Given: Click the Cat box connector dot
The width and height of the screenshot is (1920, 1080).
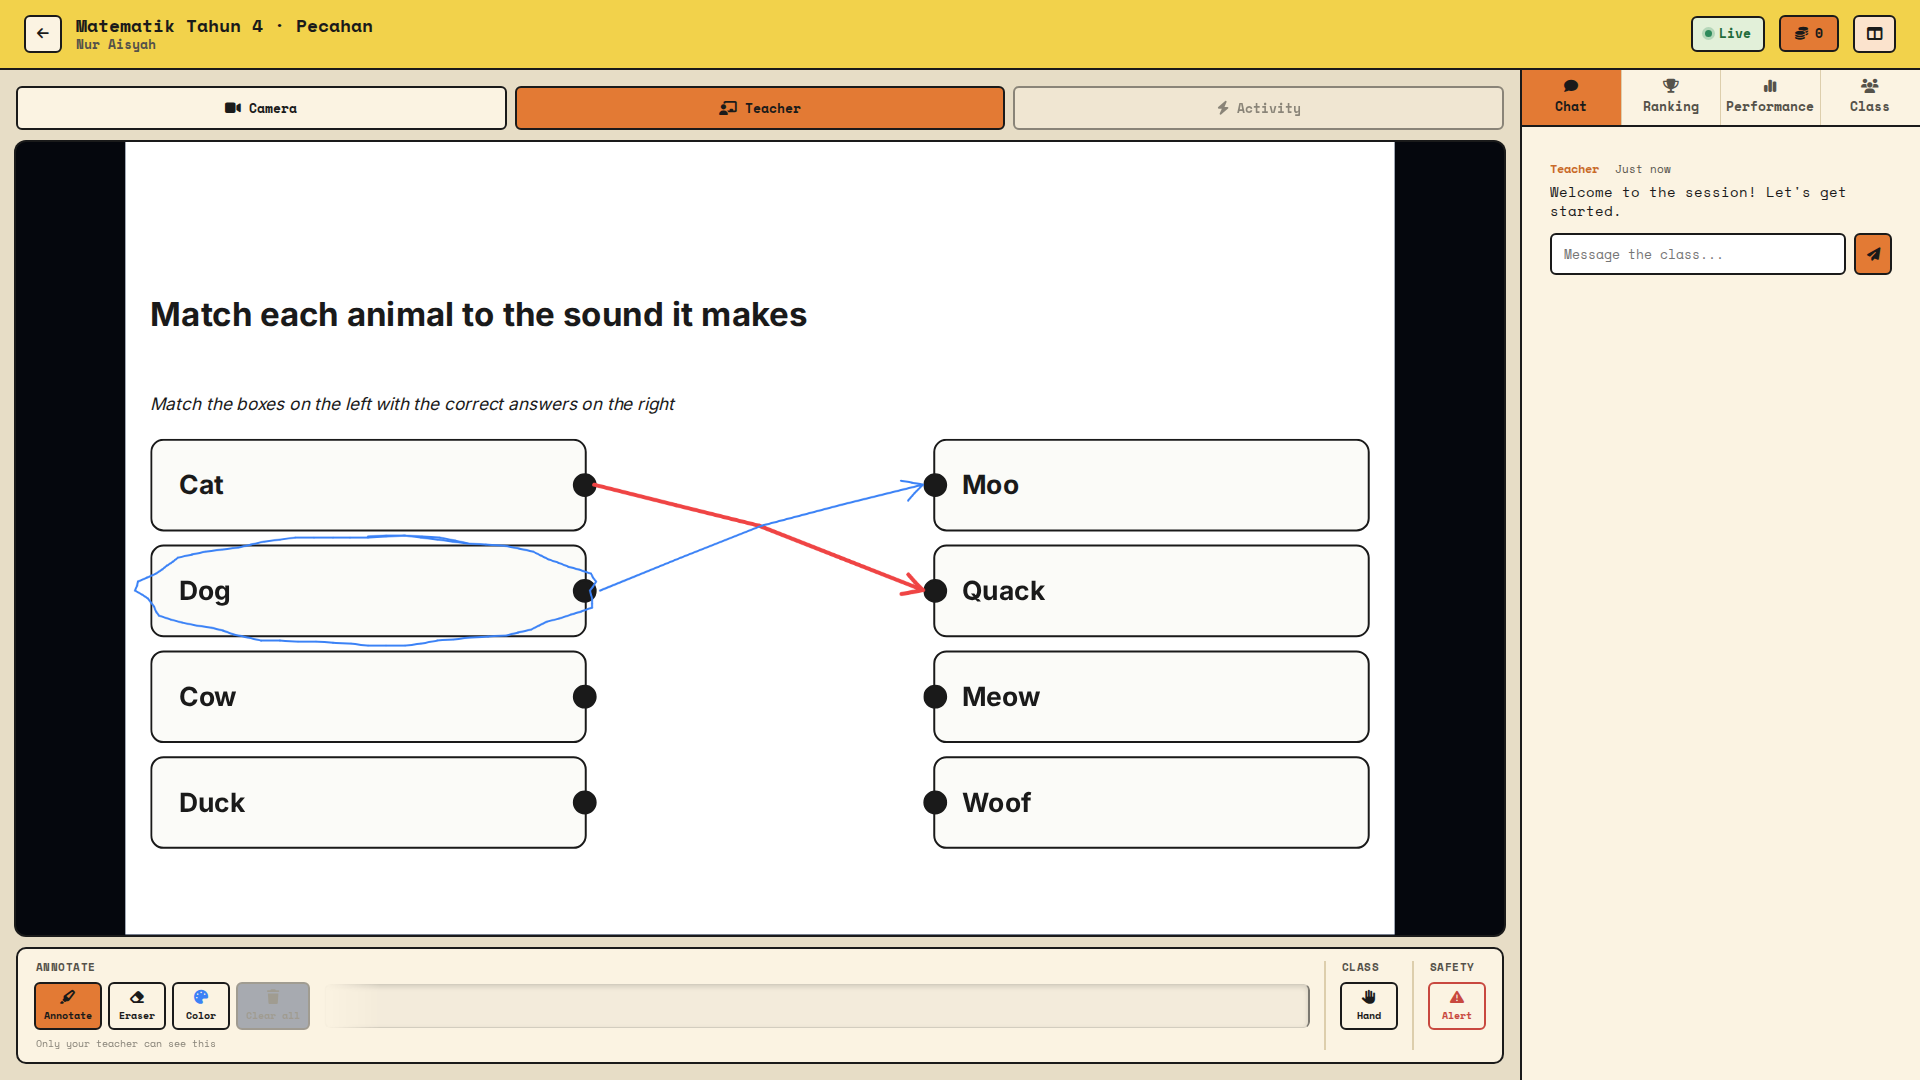Looking at the screenshot, I should (585, 485).
